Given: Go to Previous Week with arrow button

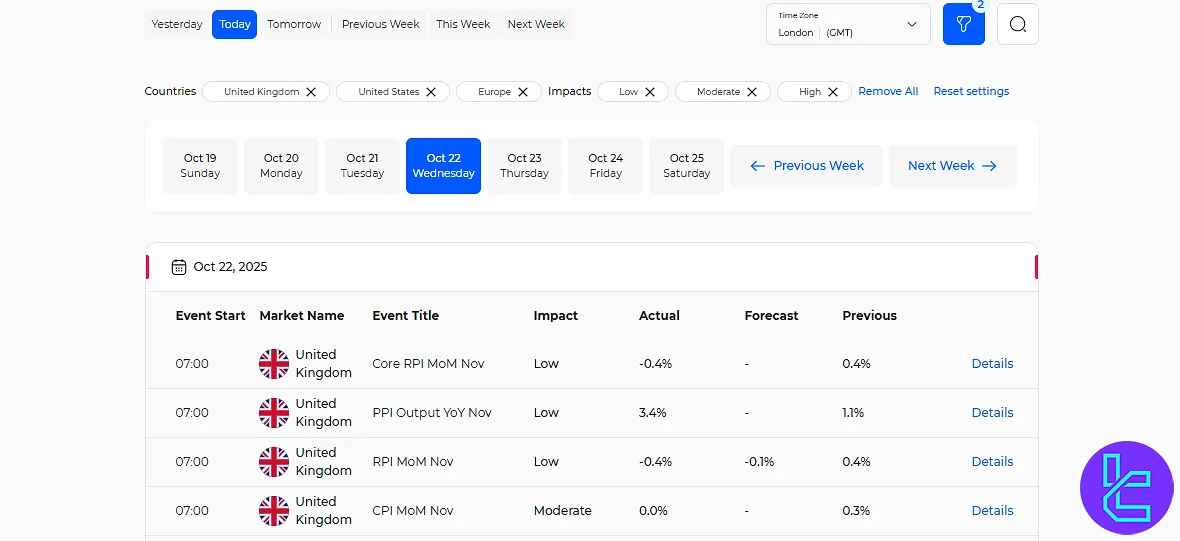Looking at the screenshot, I should pos(806,166).
